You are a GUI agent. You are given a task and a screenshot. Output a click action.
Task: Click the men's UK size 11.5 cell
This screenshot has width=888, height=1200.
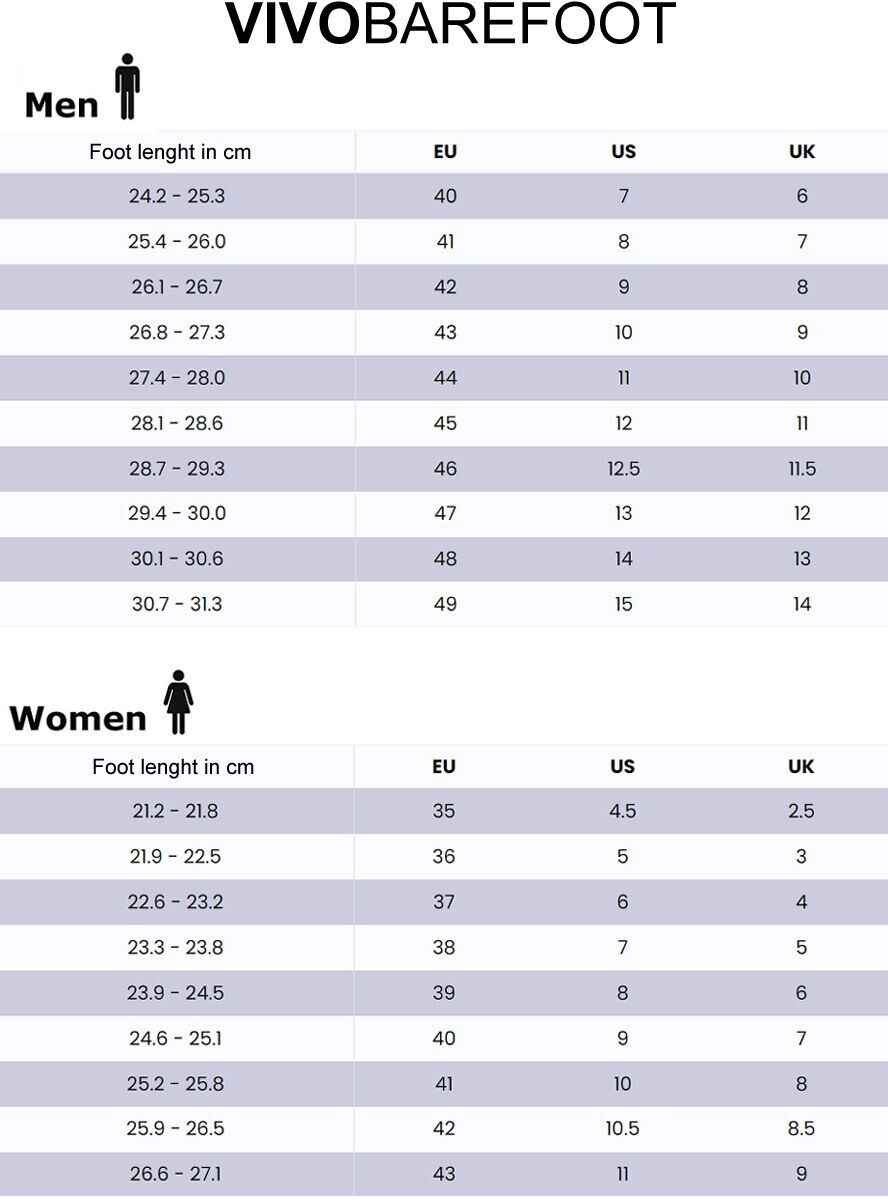tap(802, 468)
